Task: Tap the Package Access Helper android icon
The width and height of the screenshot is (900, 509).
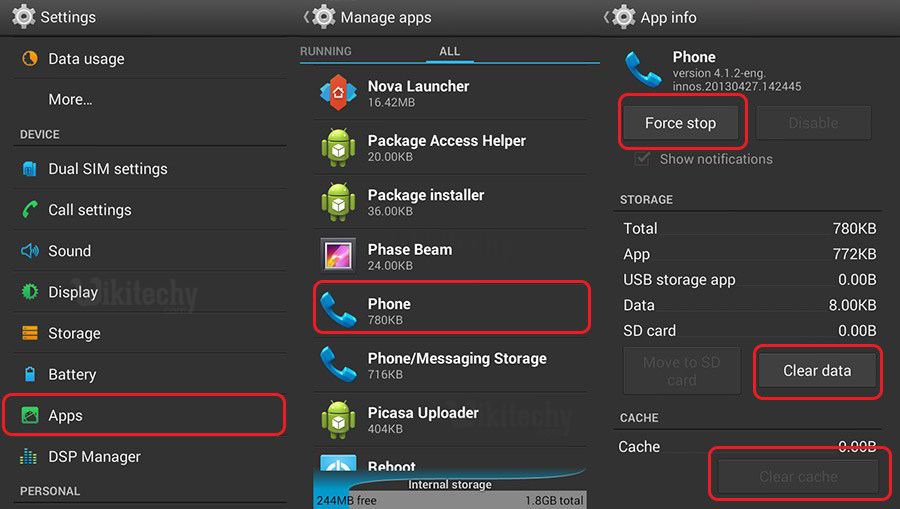Action: [338, 147]
